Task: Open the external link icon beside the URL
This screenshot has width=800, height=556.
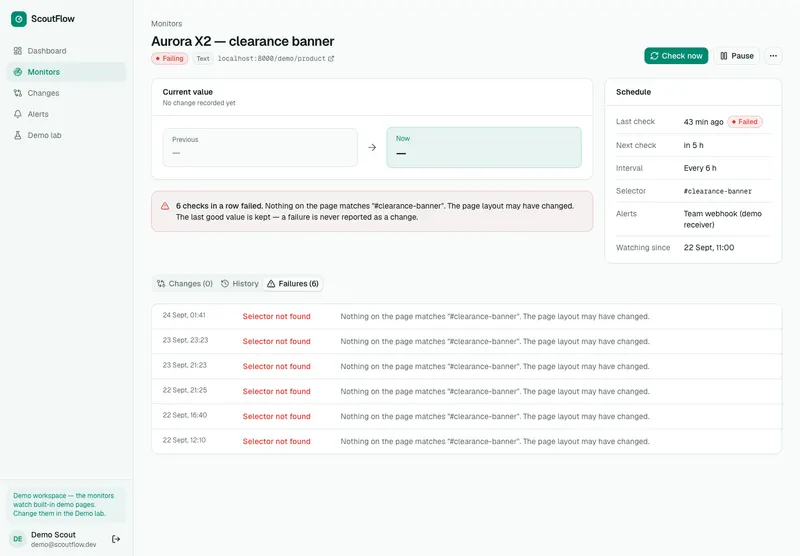Action: [x=331, y=59]
